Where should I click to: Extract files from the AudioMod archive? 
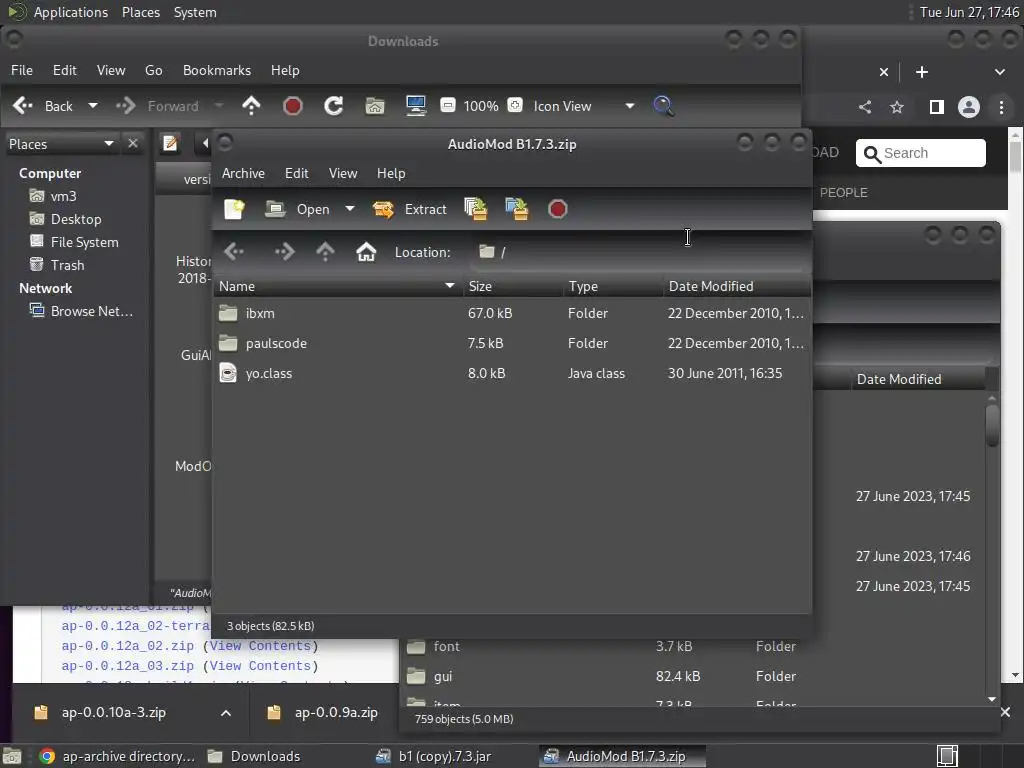point(409,209)
